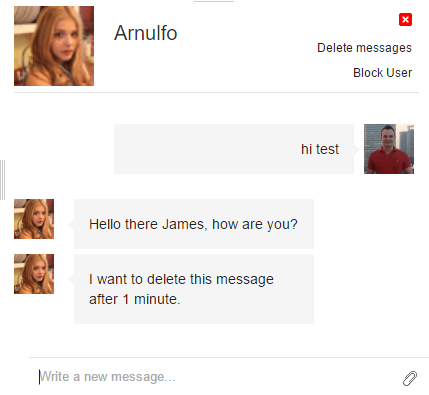
Task: Click the small horizontal handle at top center
Action: (x=214, y=1)
